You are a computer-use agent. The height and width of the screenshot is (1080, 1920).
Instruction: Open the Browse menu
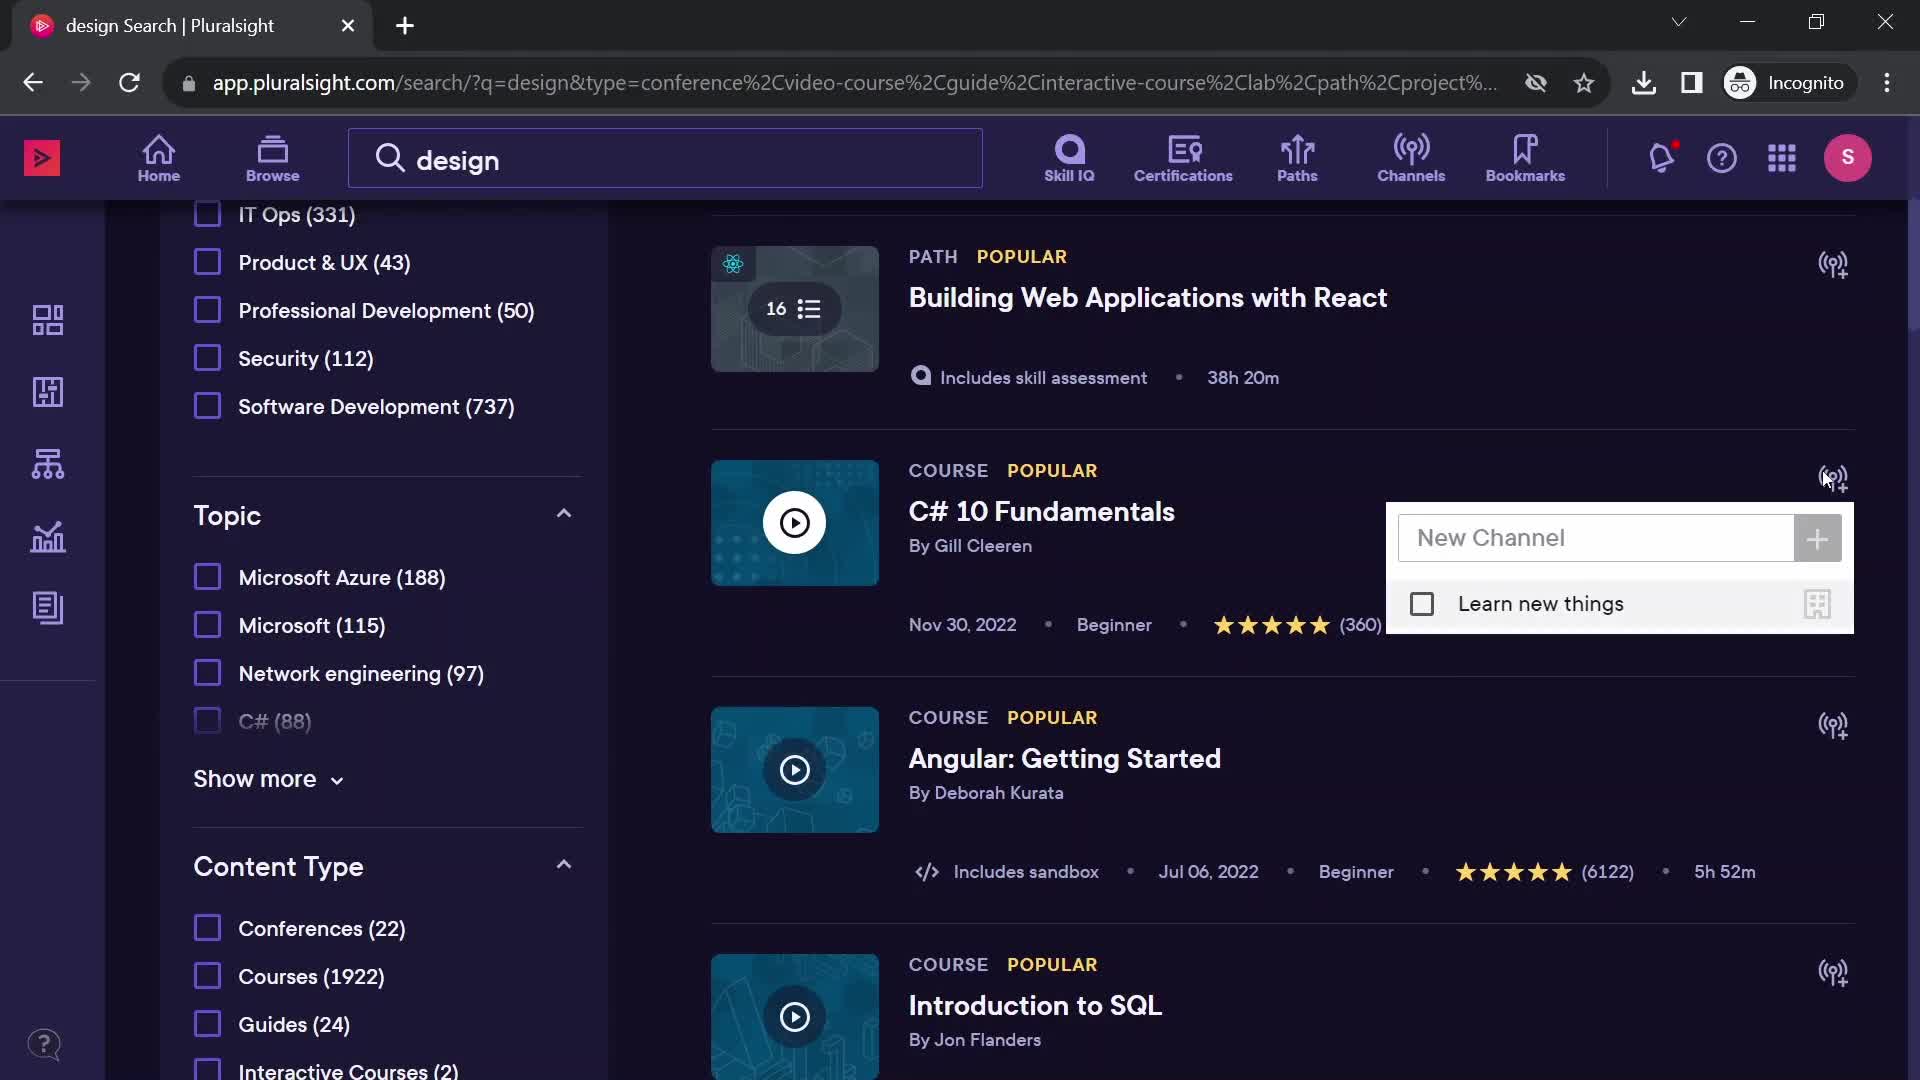[x=272, y=158]
